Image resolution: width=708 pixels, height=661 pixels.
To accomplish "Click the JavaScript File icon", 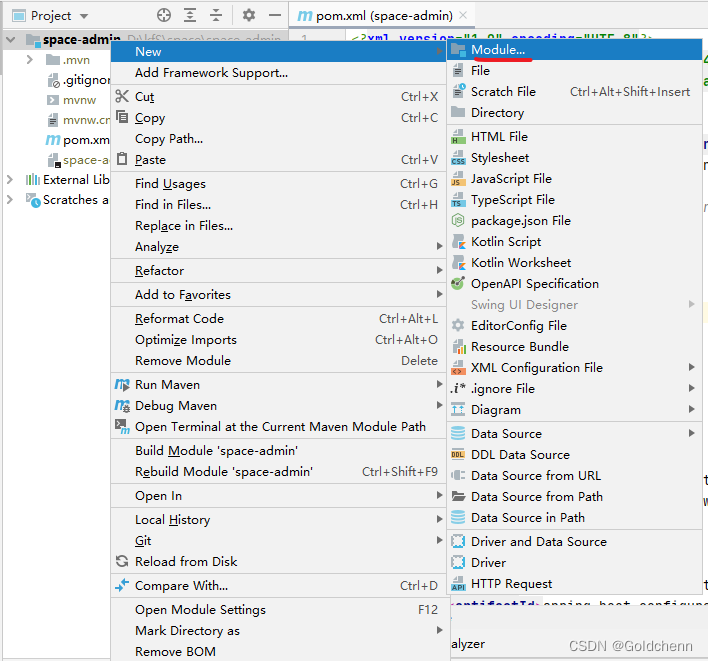I will 458,178.
